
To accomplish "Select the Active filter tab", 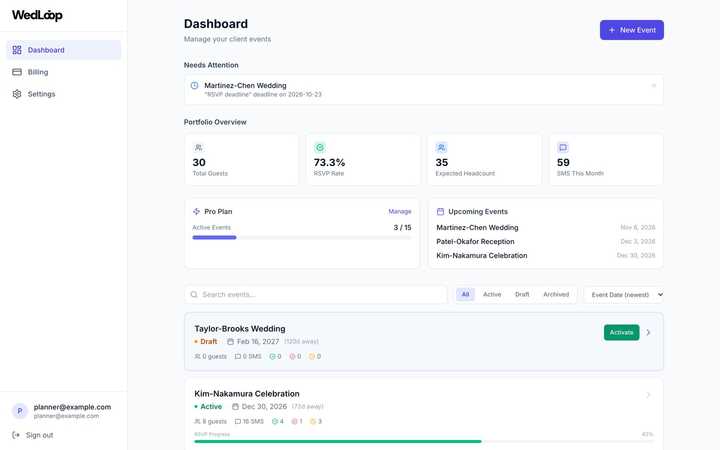I will [492, 294].
